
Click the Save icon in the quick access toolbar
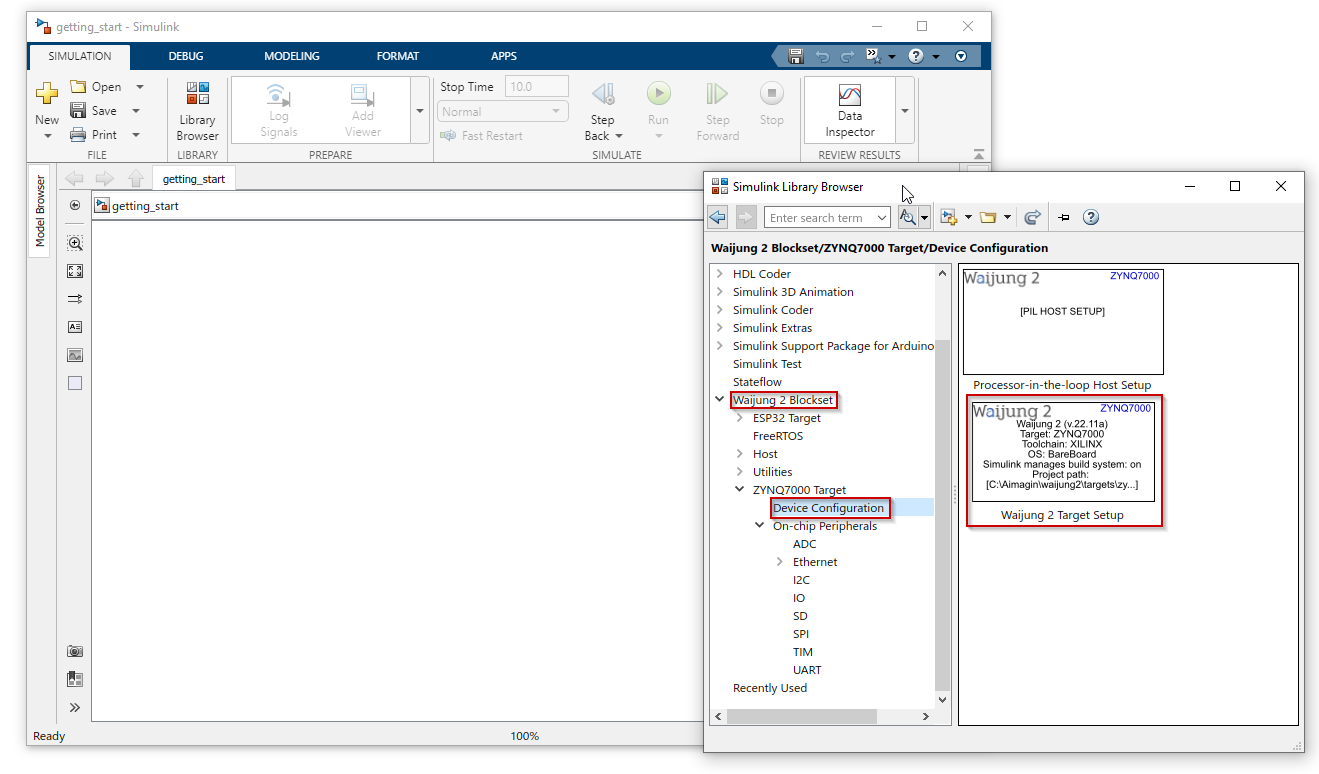[795, 56]
